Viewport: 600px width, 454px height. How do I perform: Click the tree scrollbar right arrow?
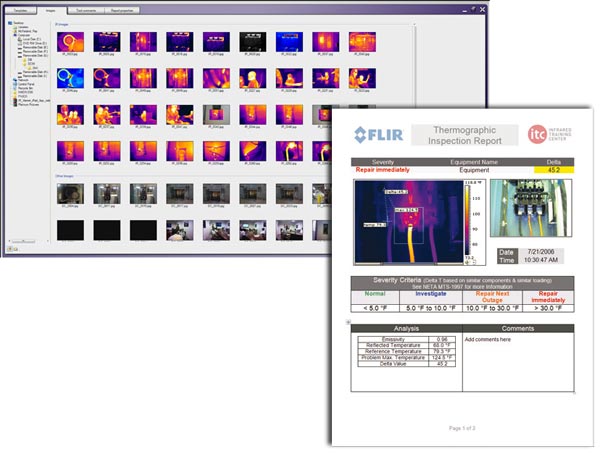[x=48, y=242]
